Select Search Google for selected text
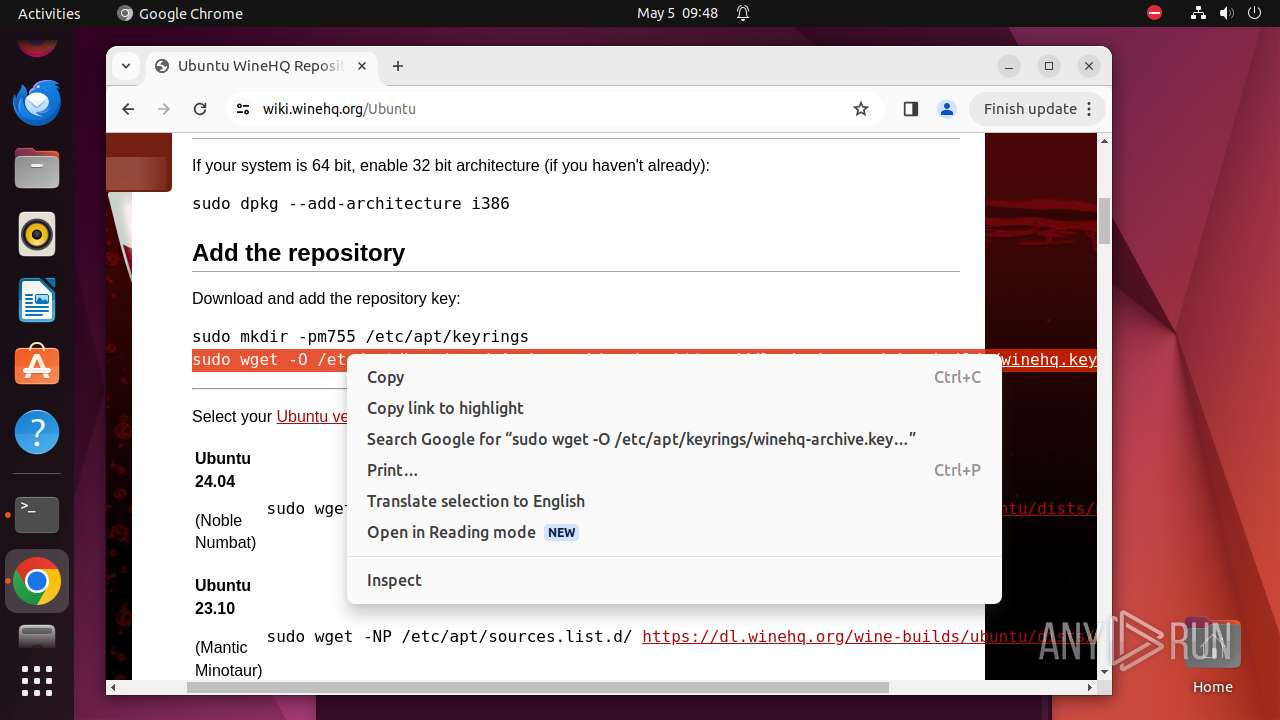1280x720 pixels. [674, 439]
